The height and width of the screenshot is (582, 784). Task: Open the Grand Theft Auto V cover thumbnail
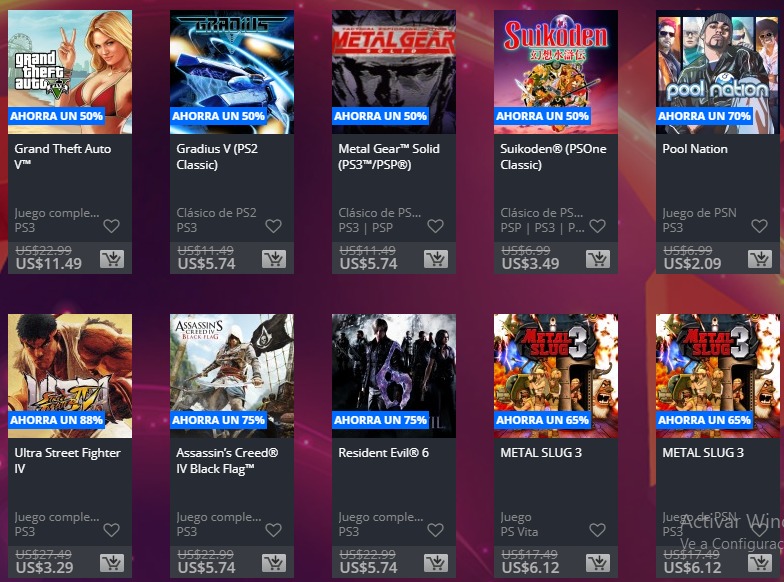[x=70, y=72]
